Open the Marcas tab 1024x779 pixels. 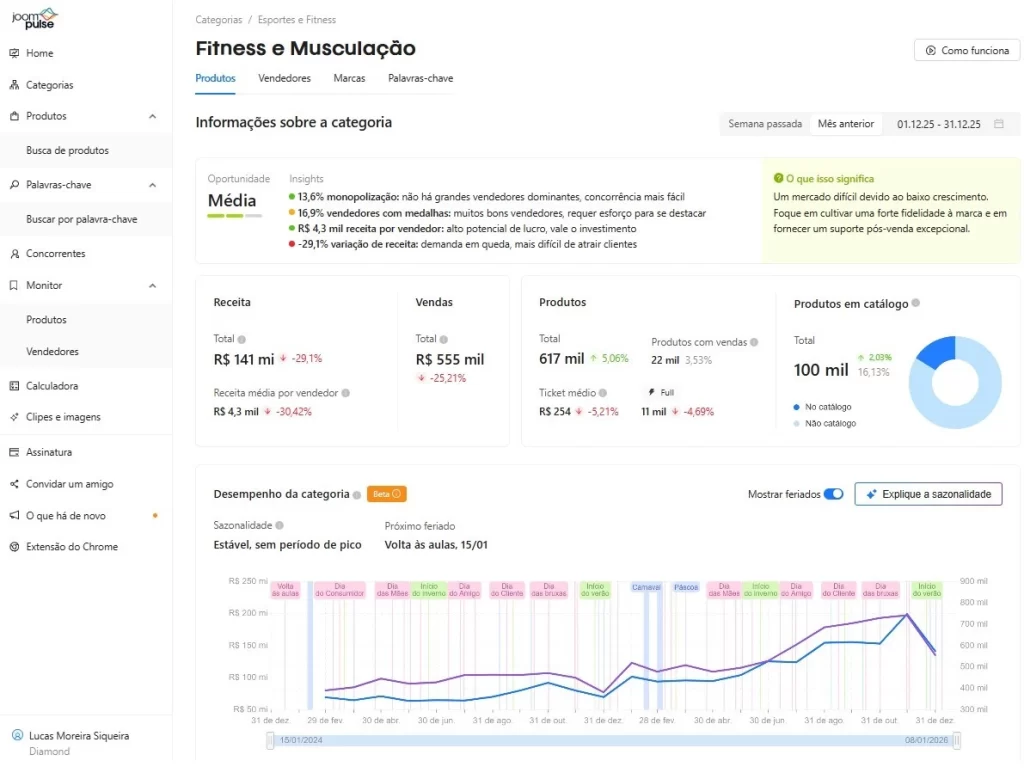[349, 78]
